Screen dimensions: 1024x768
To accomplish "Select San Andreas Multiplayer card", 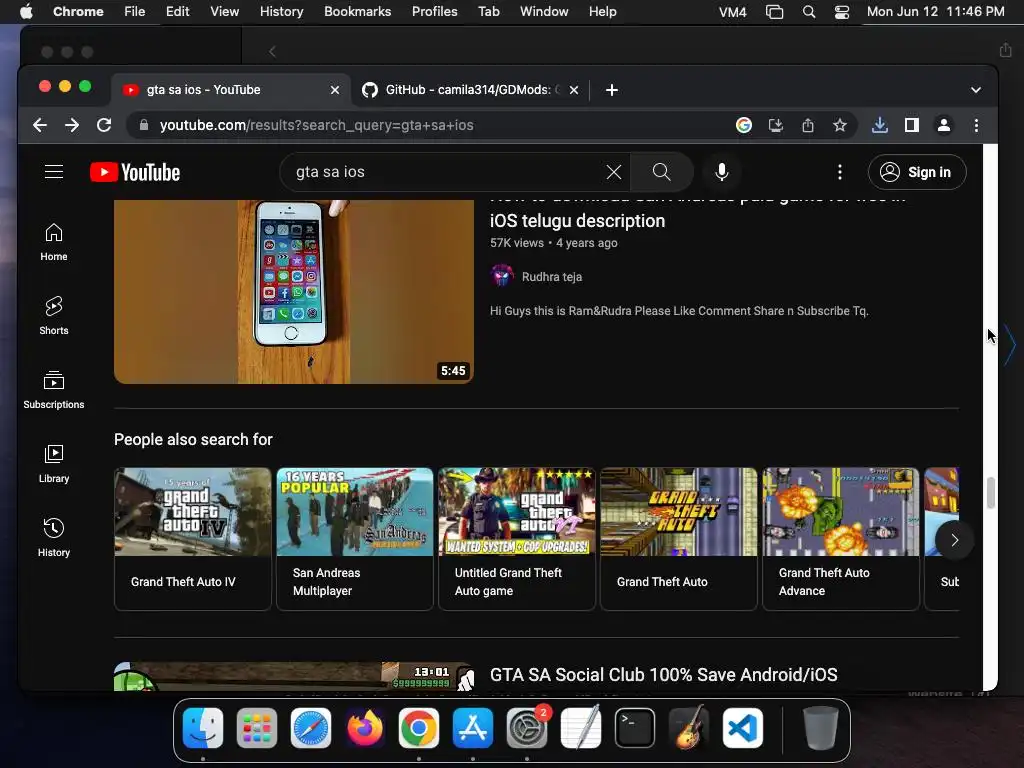I will tap(355, 539).
